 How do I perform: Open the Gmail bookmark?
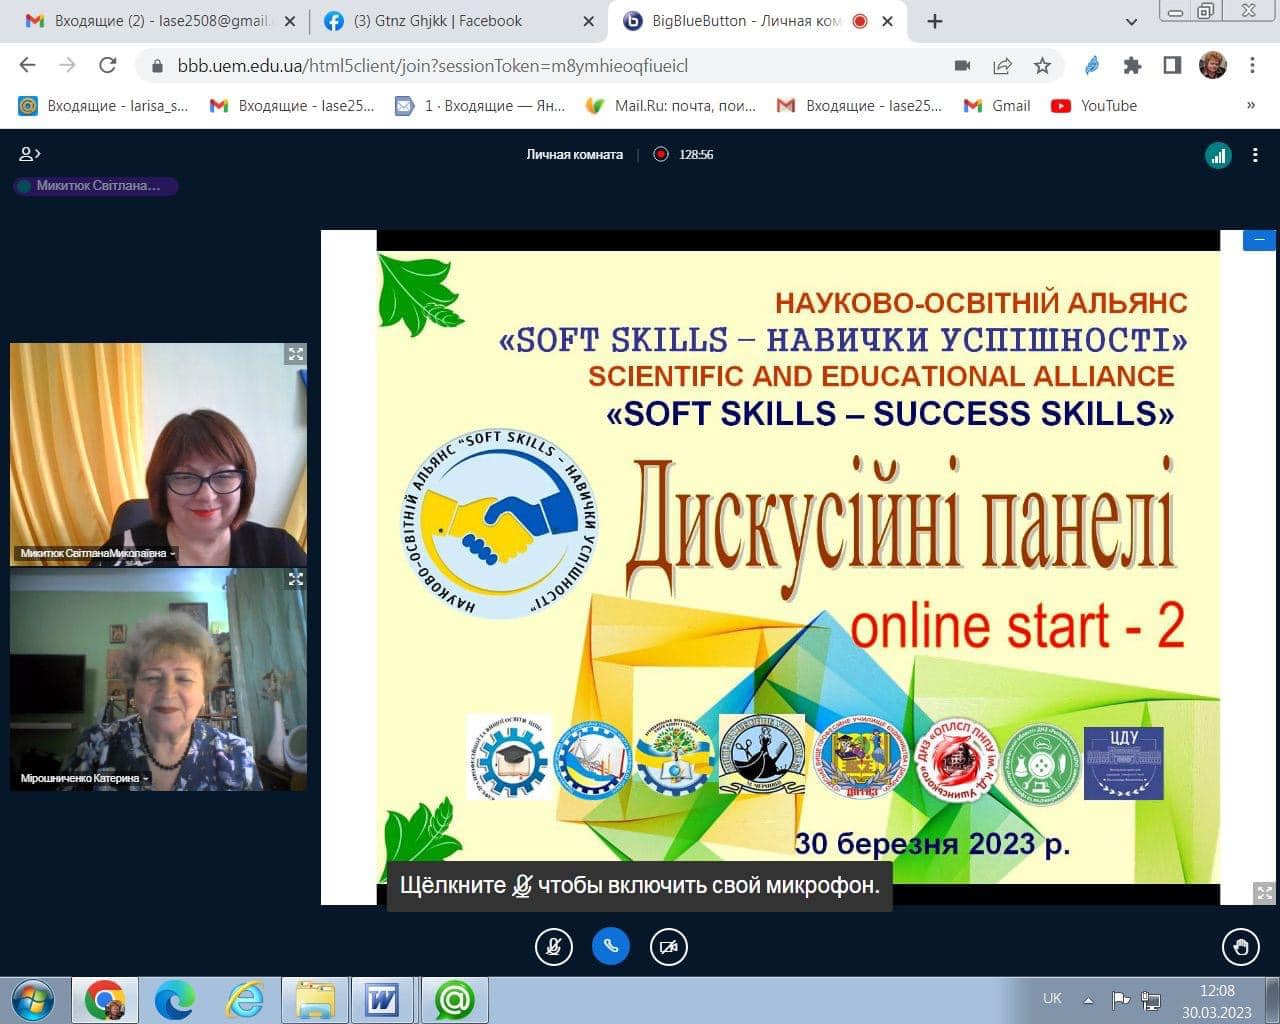(x=997, y=105)
